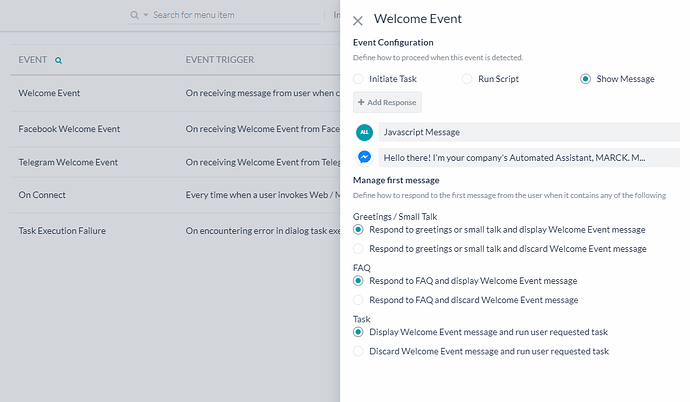Screen dimensions: 690x402
Task: Choose respond to FAQ and display Welcome message
Action: [x=359, y=281]
